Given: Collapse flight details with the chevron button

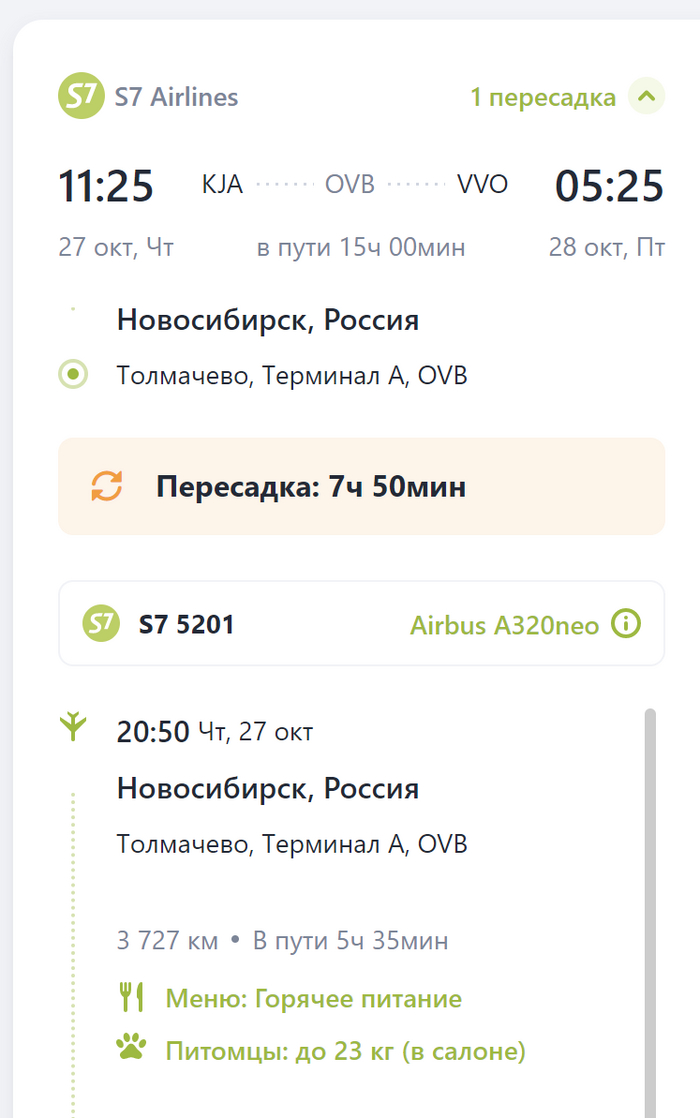Looking at the screenshot, I should coord(646,97).
